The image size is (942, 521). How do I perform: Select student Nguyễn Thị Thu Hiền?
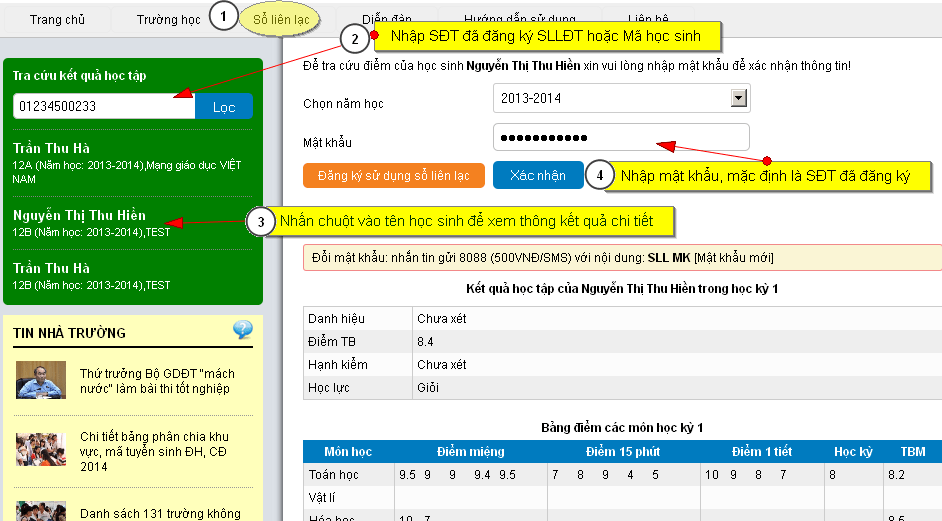pyautogui.click(x=79, y=215)
